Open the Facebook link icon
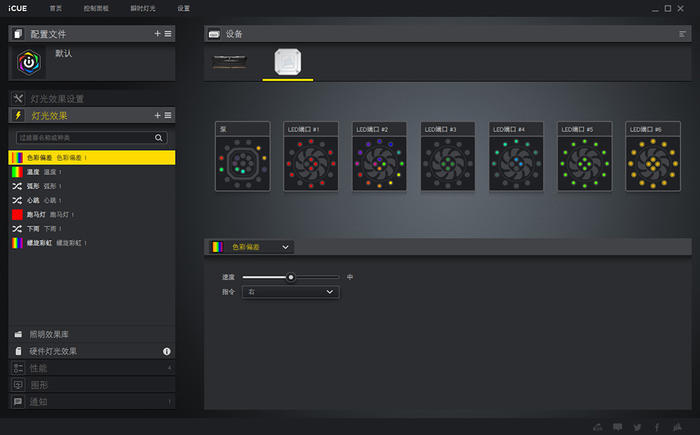The height and width of the screenshot is (435, 700). tap(657, 427)
